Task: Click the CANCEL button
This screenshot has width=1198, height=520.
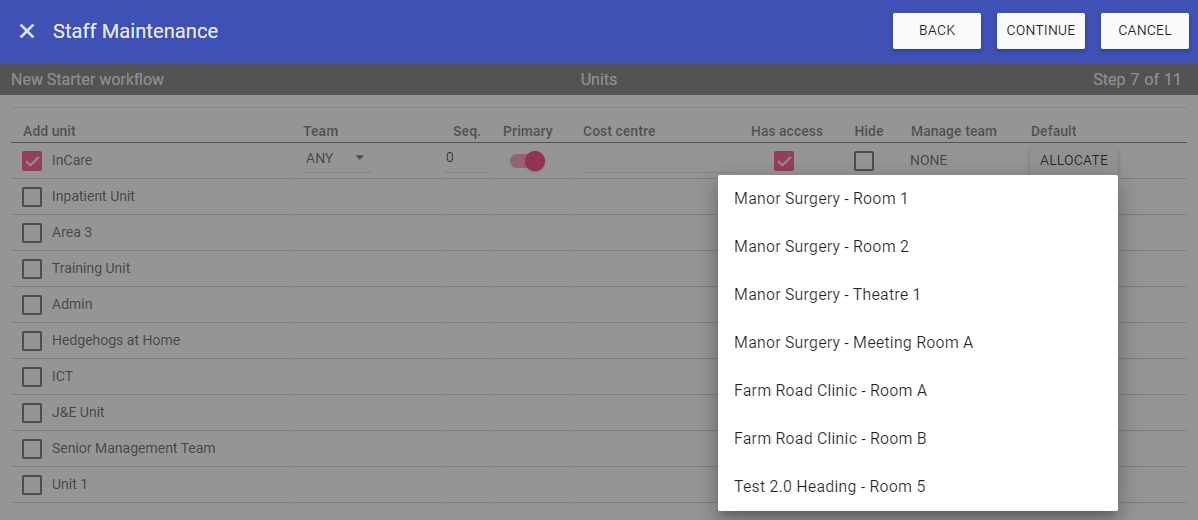Action: [x=1144, y=31]
